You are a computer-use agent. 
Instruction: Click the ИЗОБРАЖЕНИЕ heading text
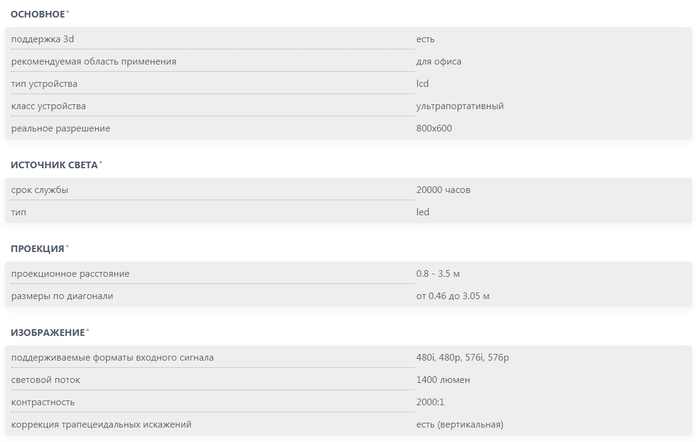(46, 332)
